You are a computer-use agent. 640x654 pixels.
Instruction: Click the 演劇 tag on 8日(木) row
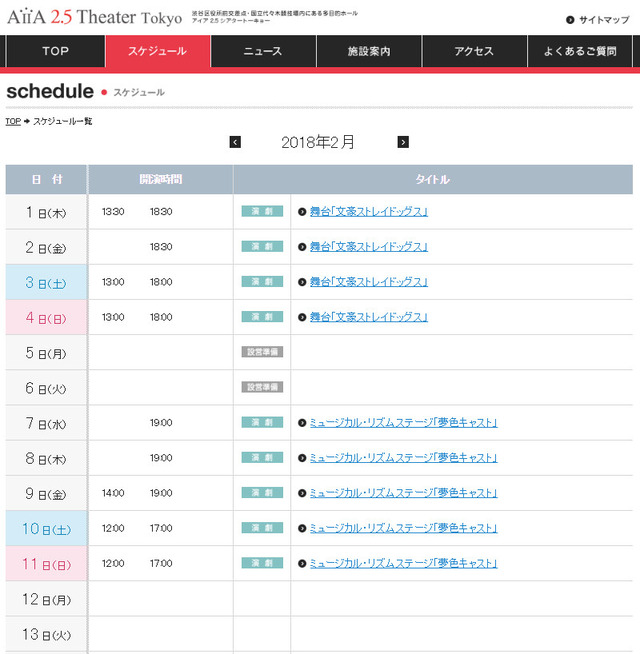262,457
